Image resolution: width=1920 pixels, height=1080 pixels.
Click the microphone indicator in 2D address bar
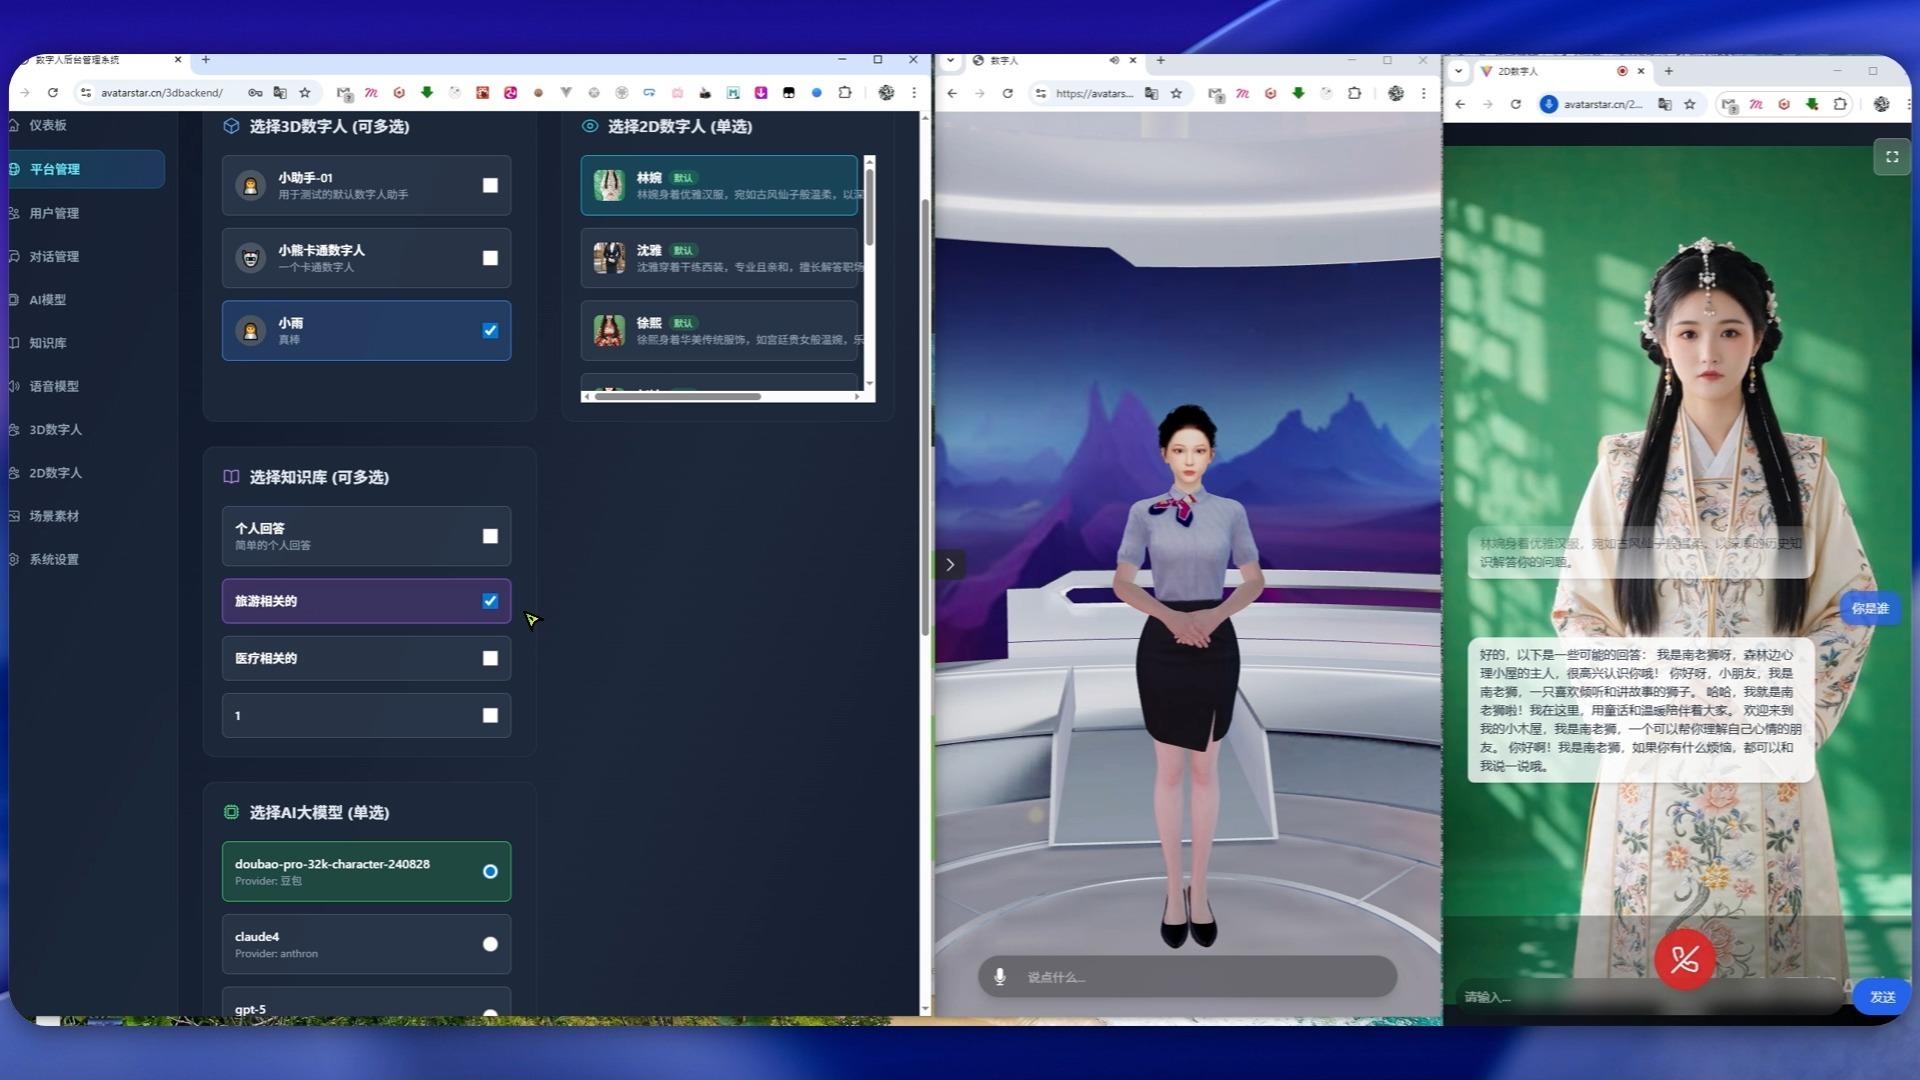pyautogui.click(x=1549, y=104)
